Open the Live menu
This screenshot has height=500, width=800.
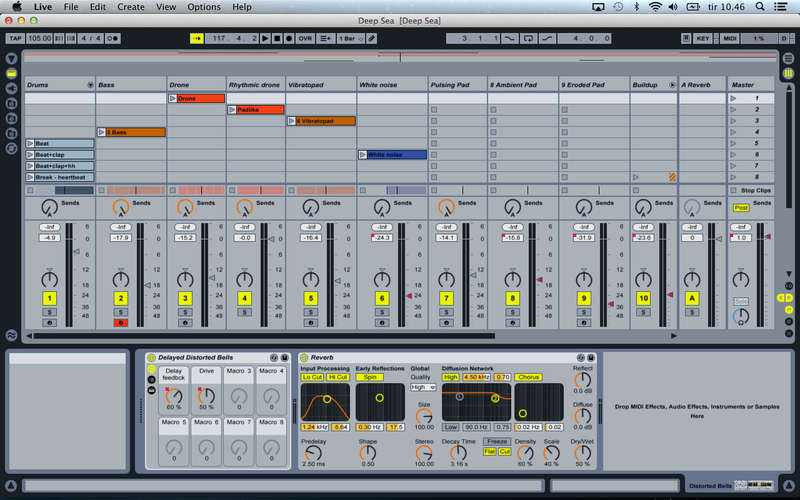tap(43, 7)
